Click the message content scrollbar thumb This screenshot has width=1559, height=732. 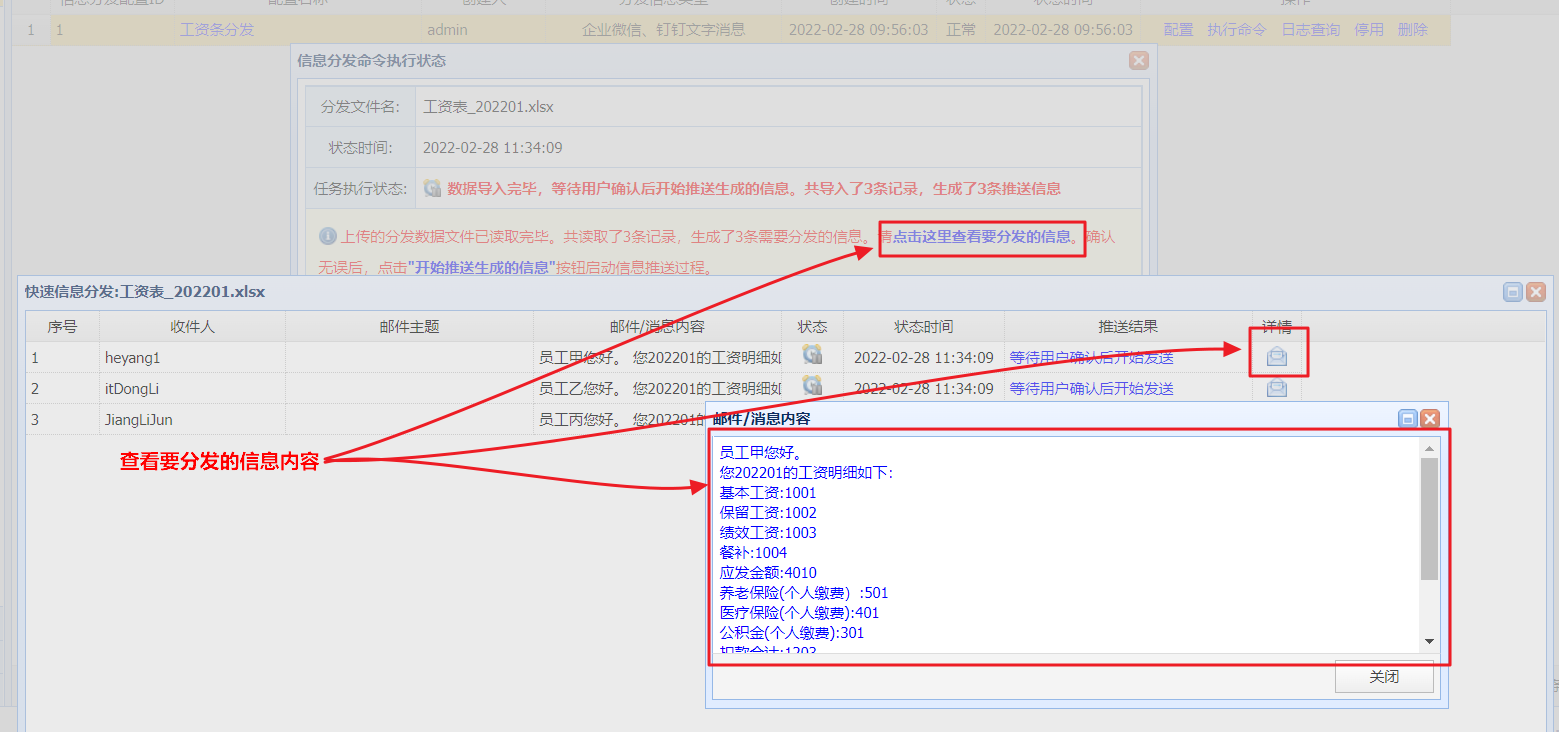[x=1429, y=519]
